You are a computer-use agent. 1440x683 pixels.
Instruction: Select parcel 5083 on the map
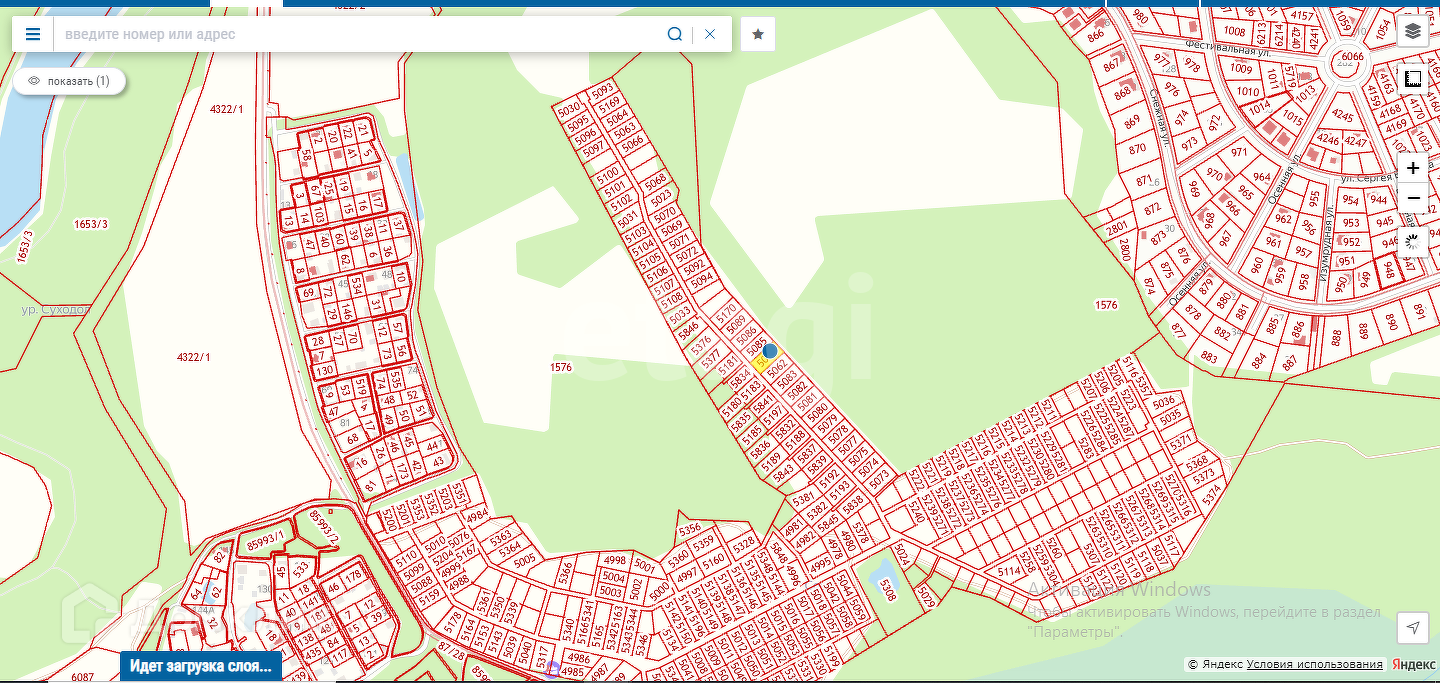[788, 381]
